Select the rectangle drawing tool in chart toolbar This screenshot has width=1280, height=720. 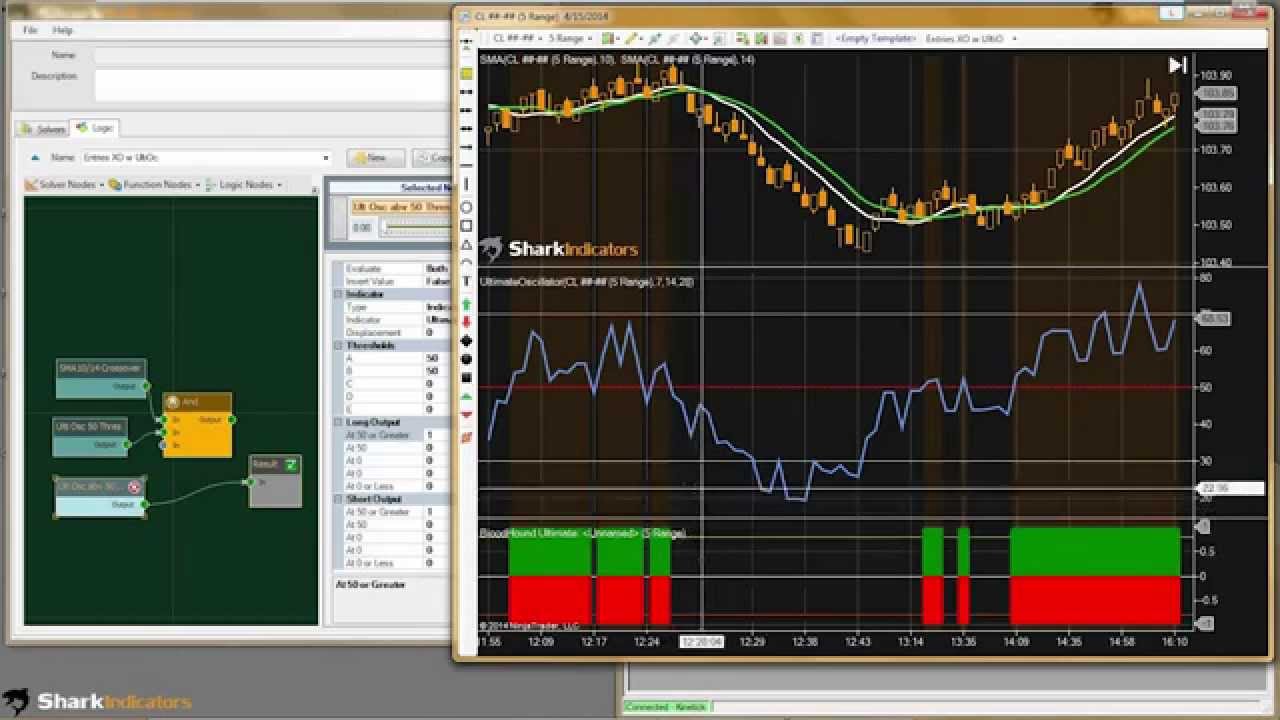coord(466,226)
